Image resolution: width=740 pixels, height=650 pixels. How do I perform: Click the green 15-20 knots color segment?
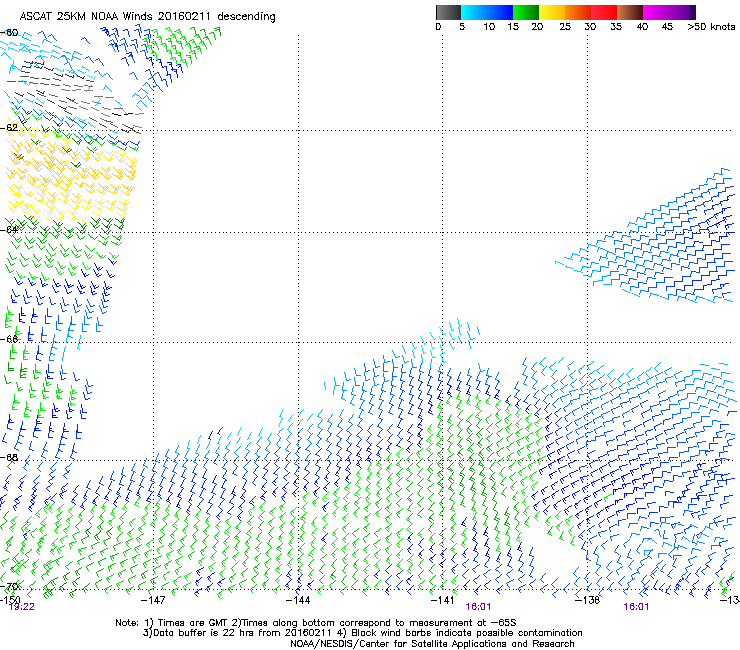pyautogui.click(x=526, y=12)
